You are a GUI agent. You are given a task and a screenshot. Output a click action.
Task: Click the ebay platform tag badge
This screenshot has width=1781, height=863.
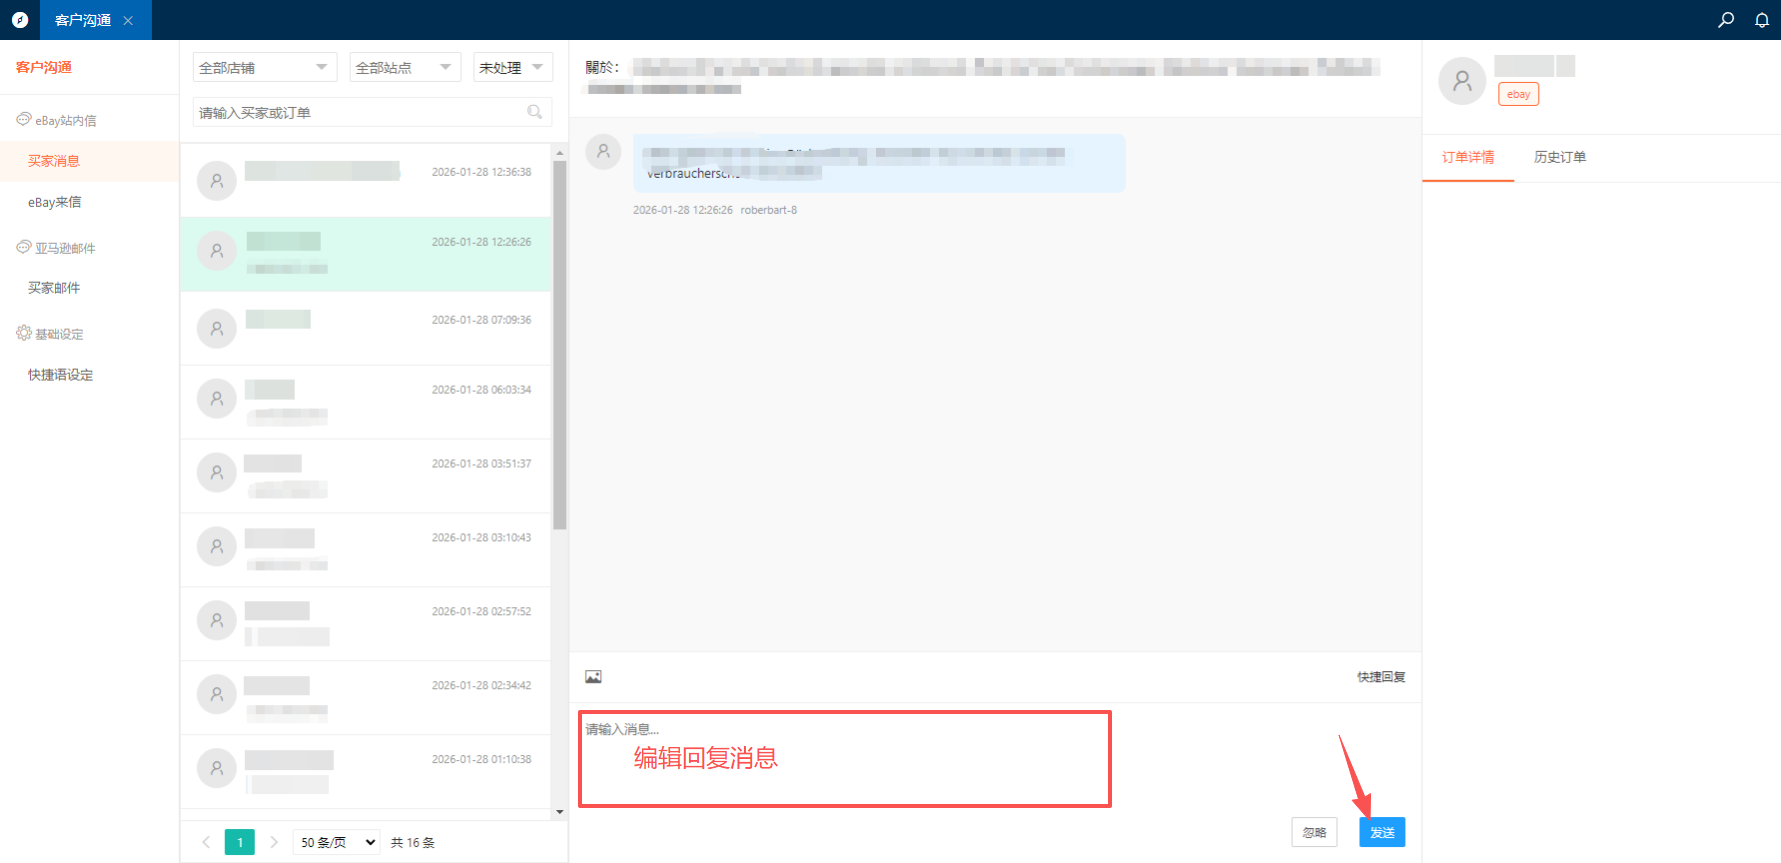tap(1518, 94)
